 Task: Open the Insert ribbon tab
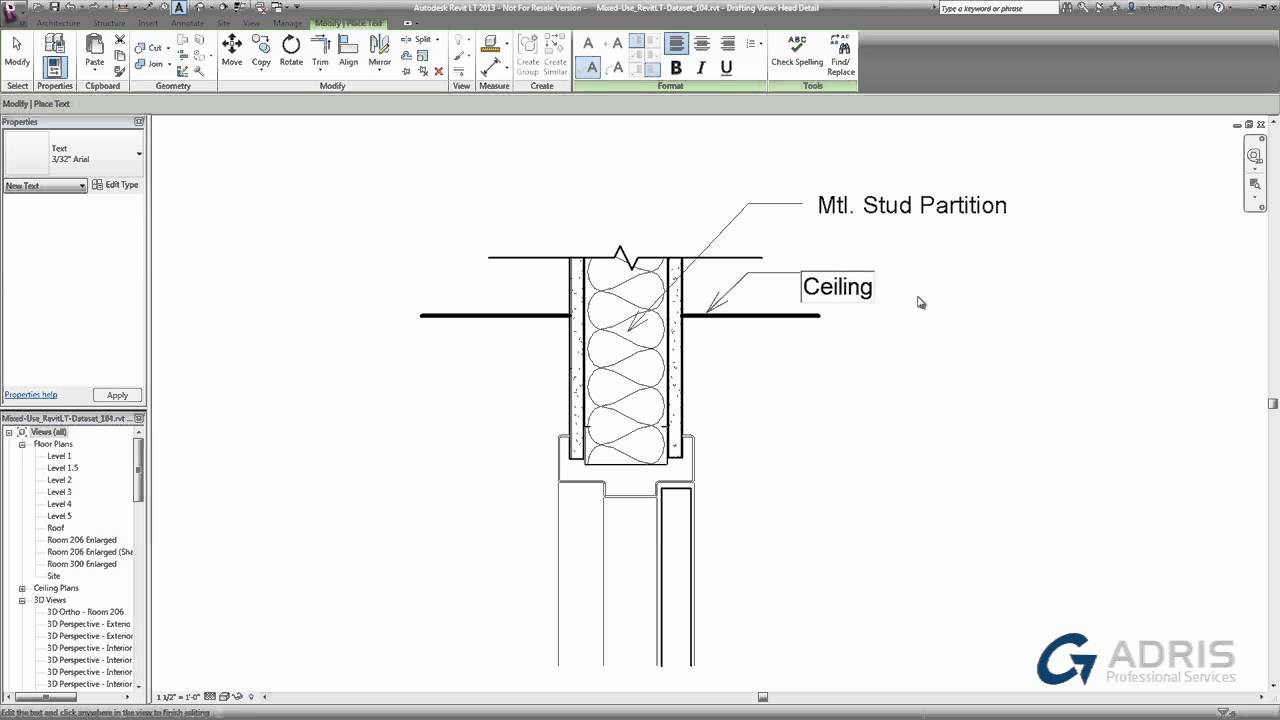tap(148, 23)
